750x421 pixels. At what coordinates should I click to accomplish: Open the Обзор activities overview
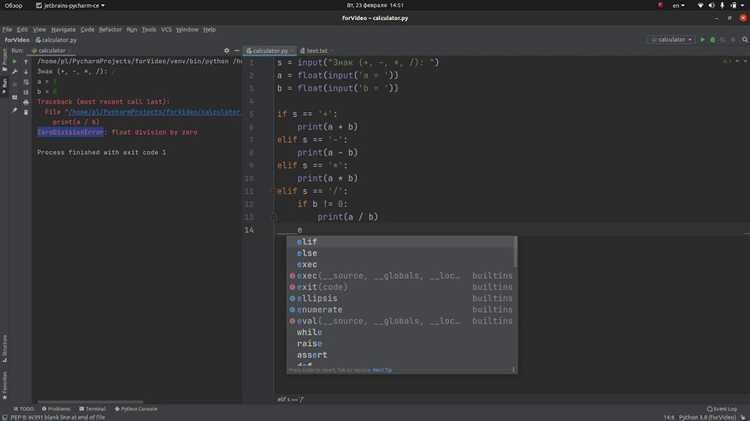[x=13, y=6]
